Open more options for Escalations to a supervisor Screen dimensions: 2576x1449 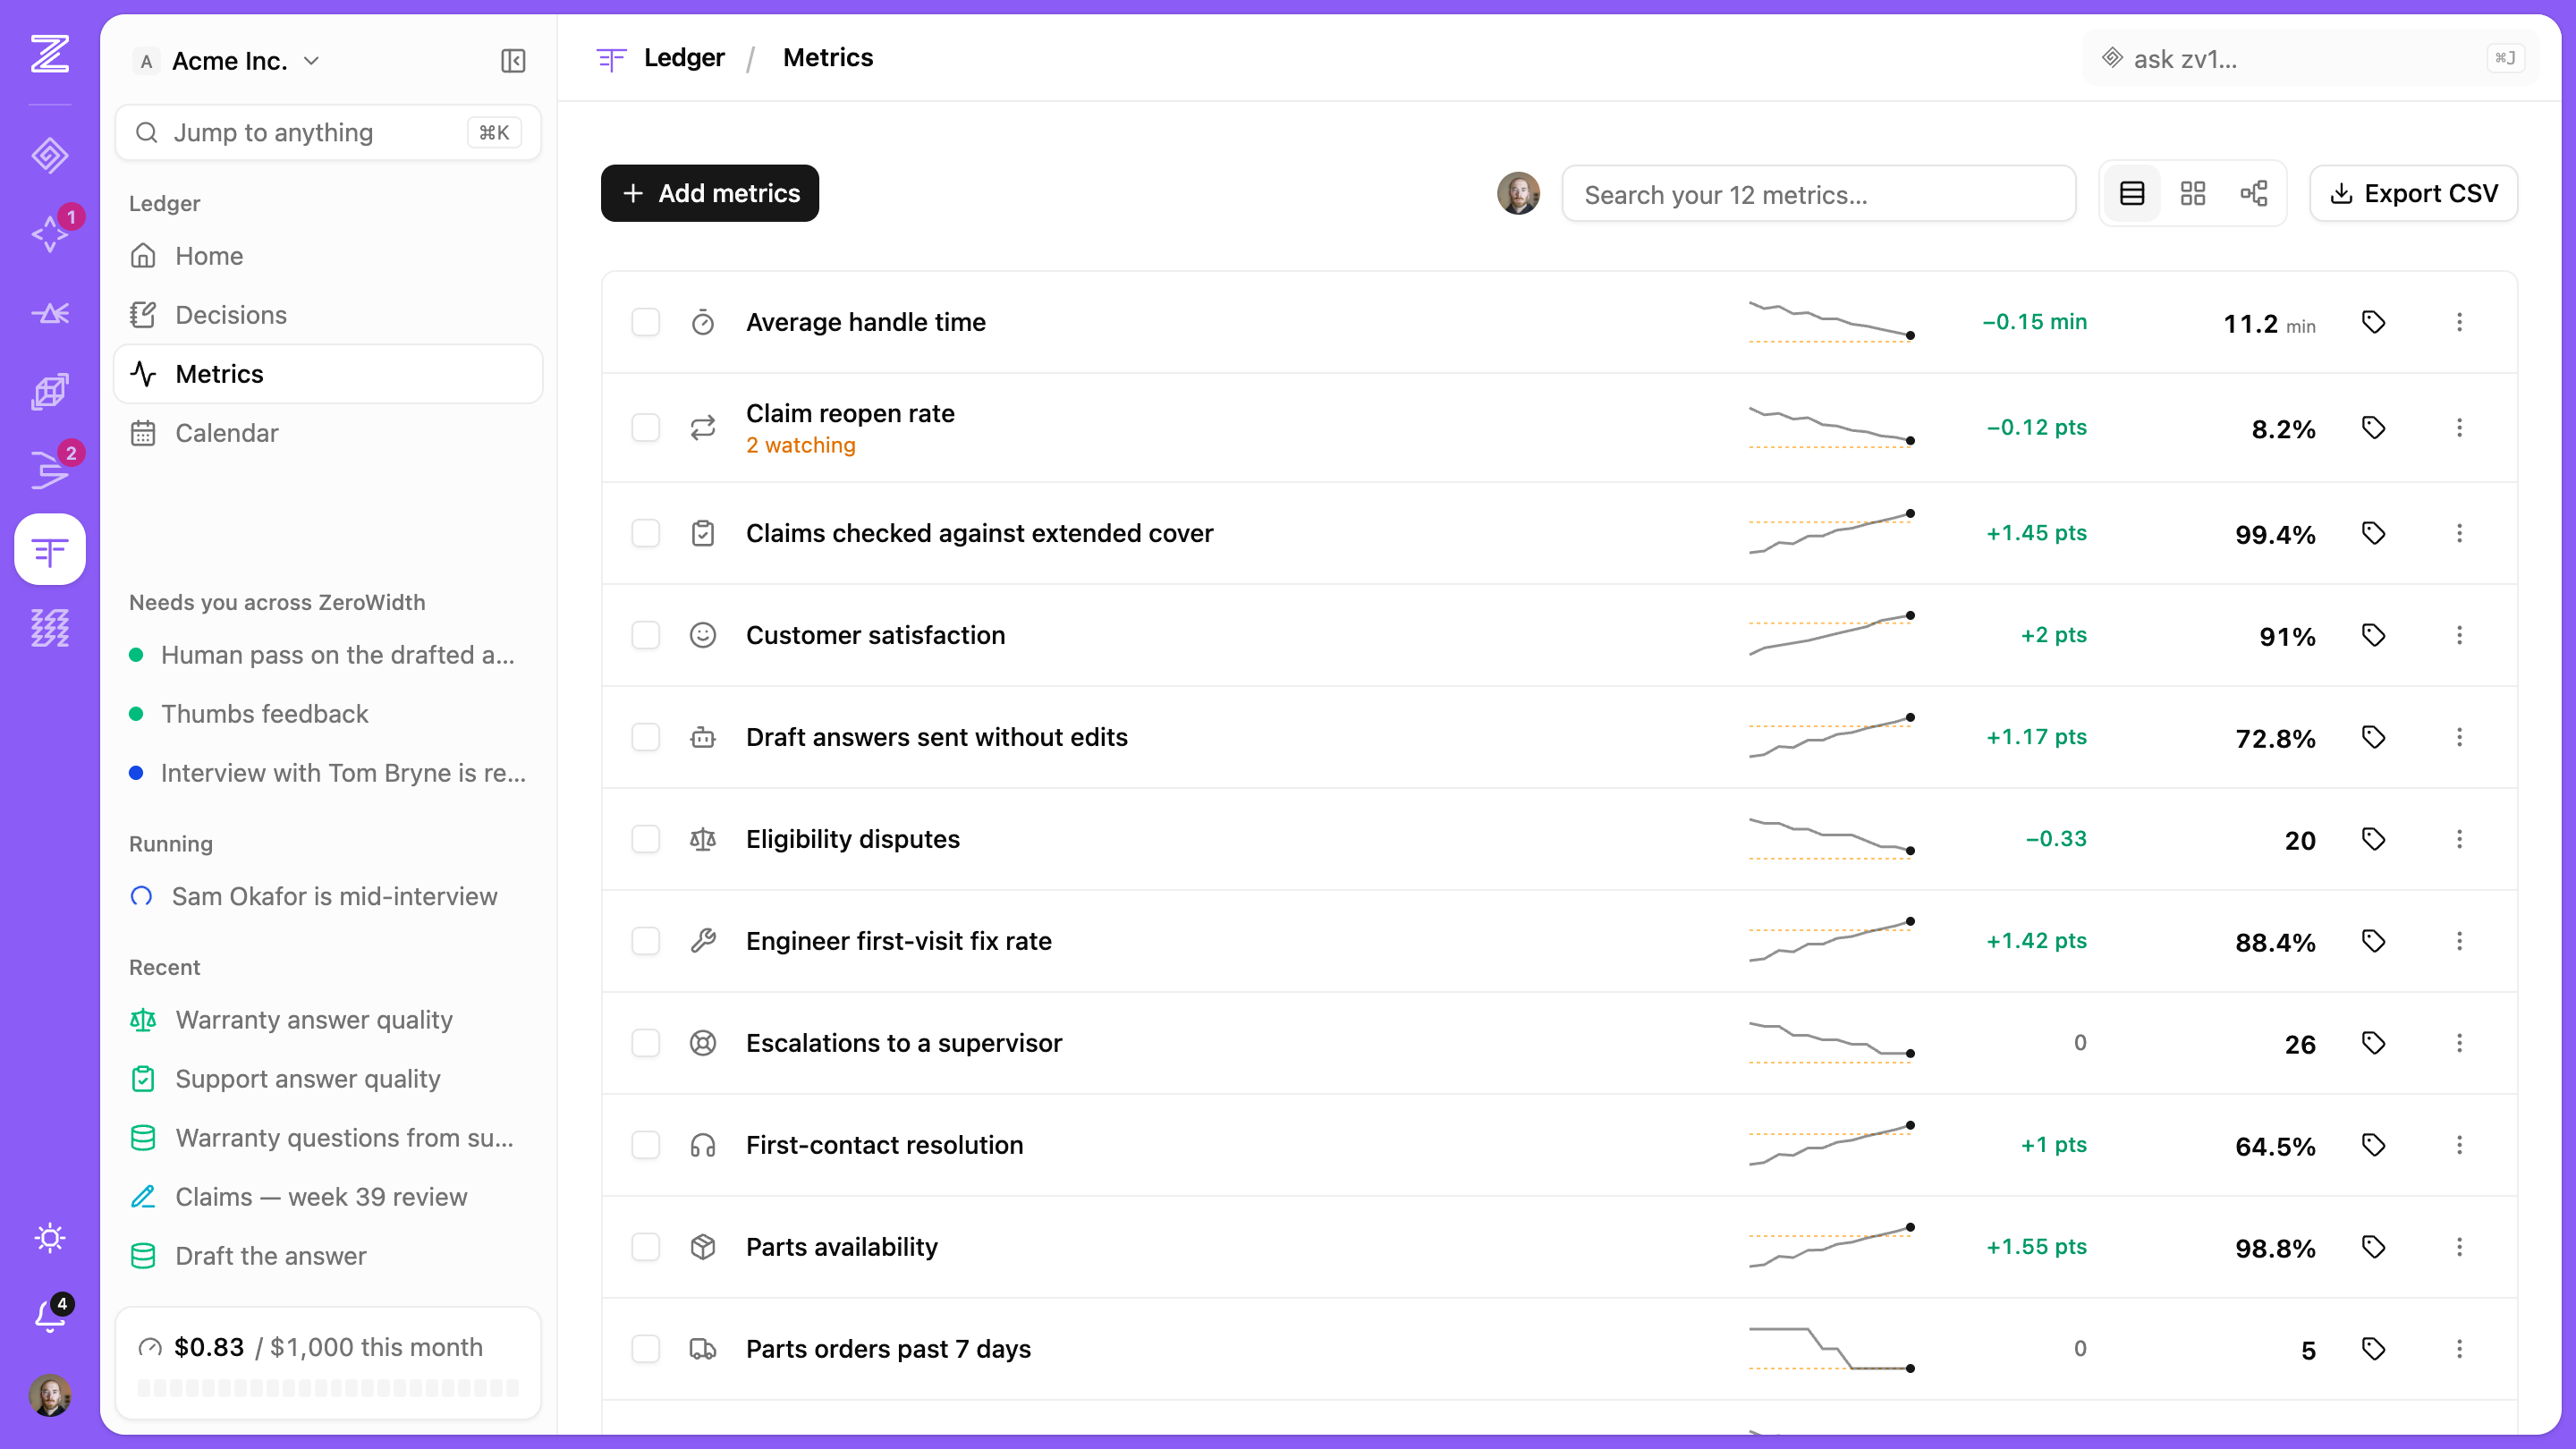(x=2460, y=1043)
